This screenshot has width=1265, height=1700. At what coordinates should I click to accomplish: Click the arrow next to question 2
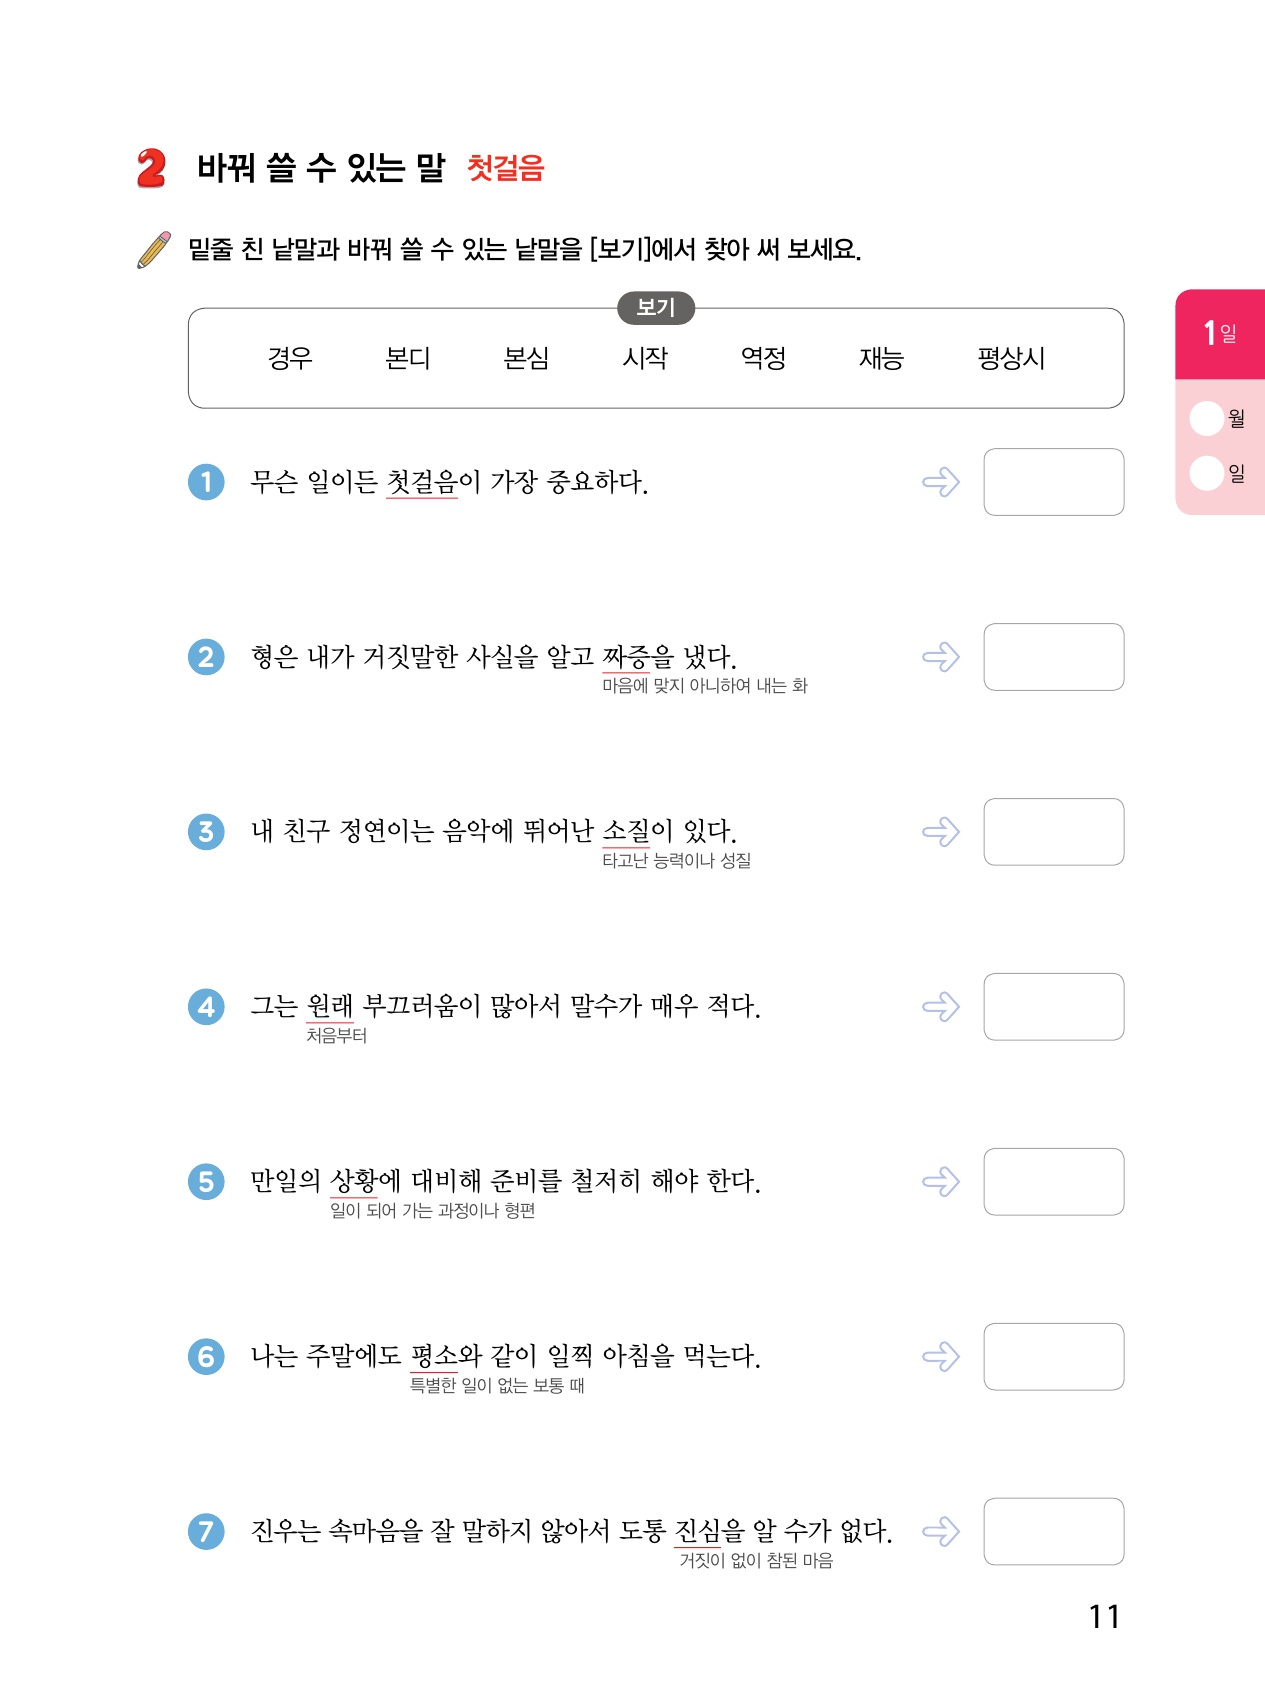click(941, 657)
